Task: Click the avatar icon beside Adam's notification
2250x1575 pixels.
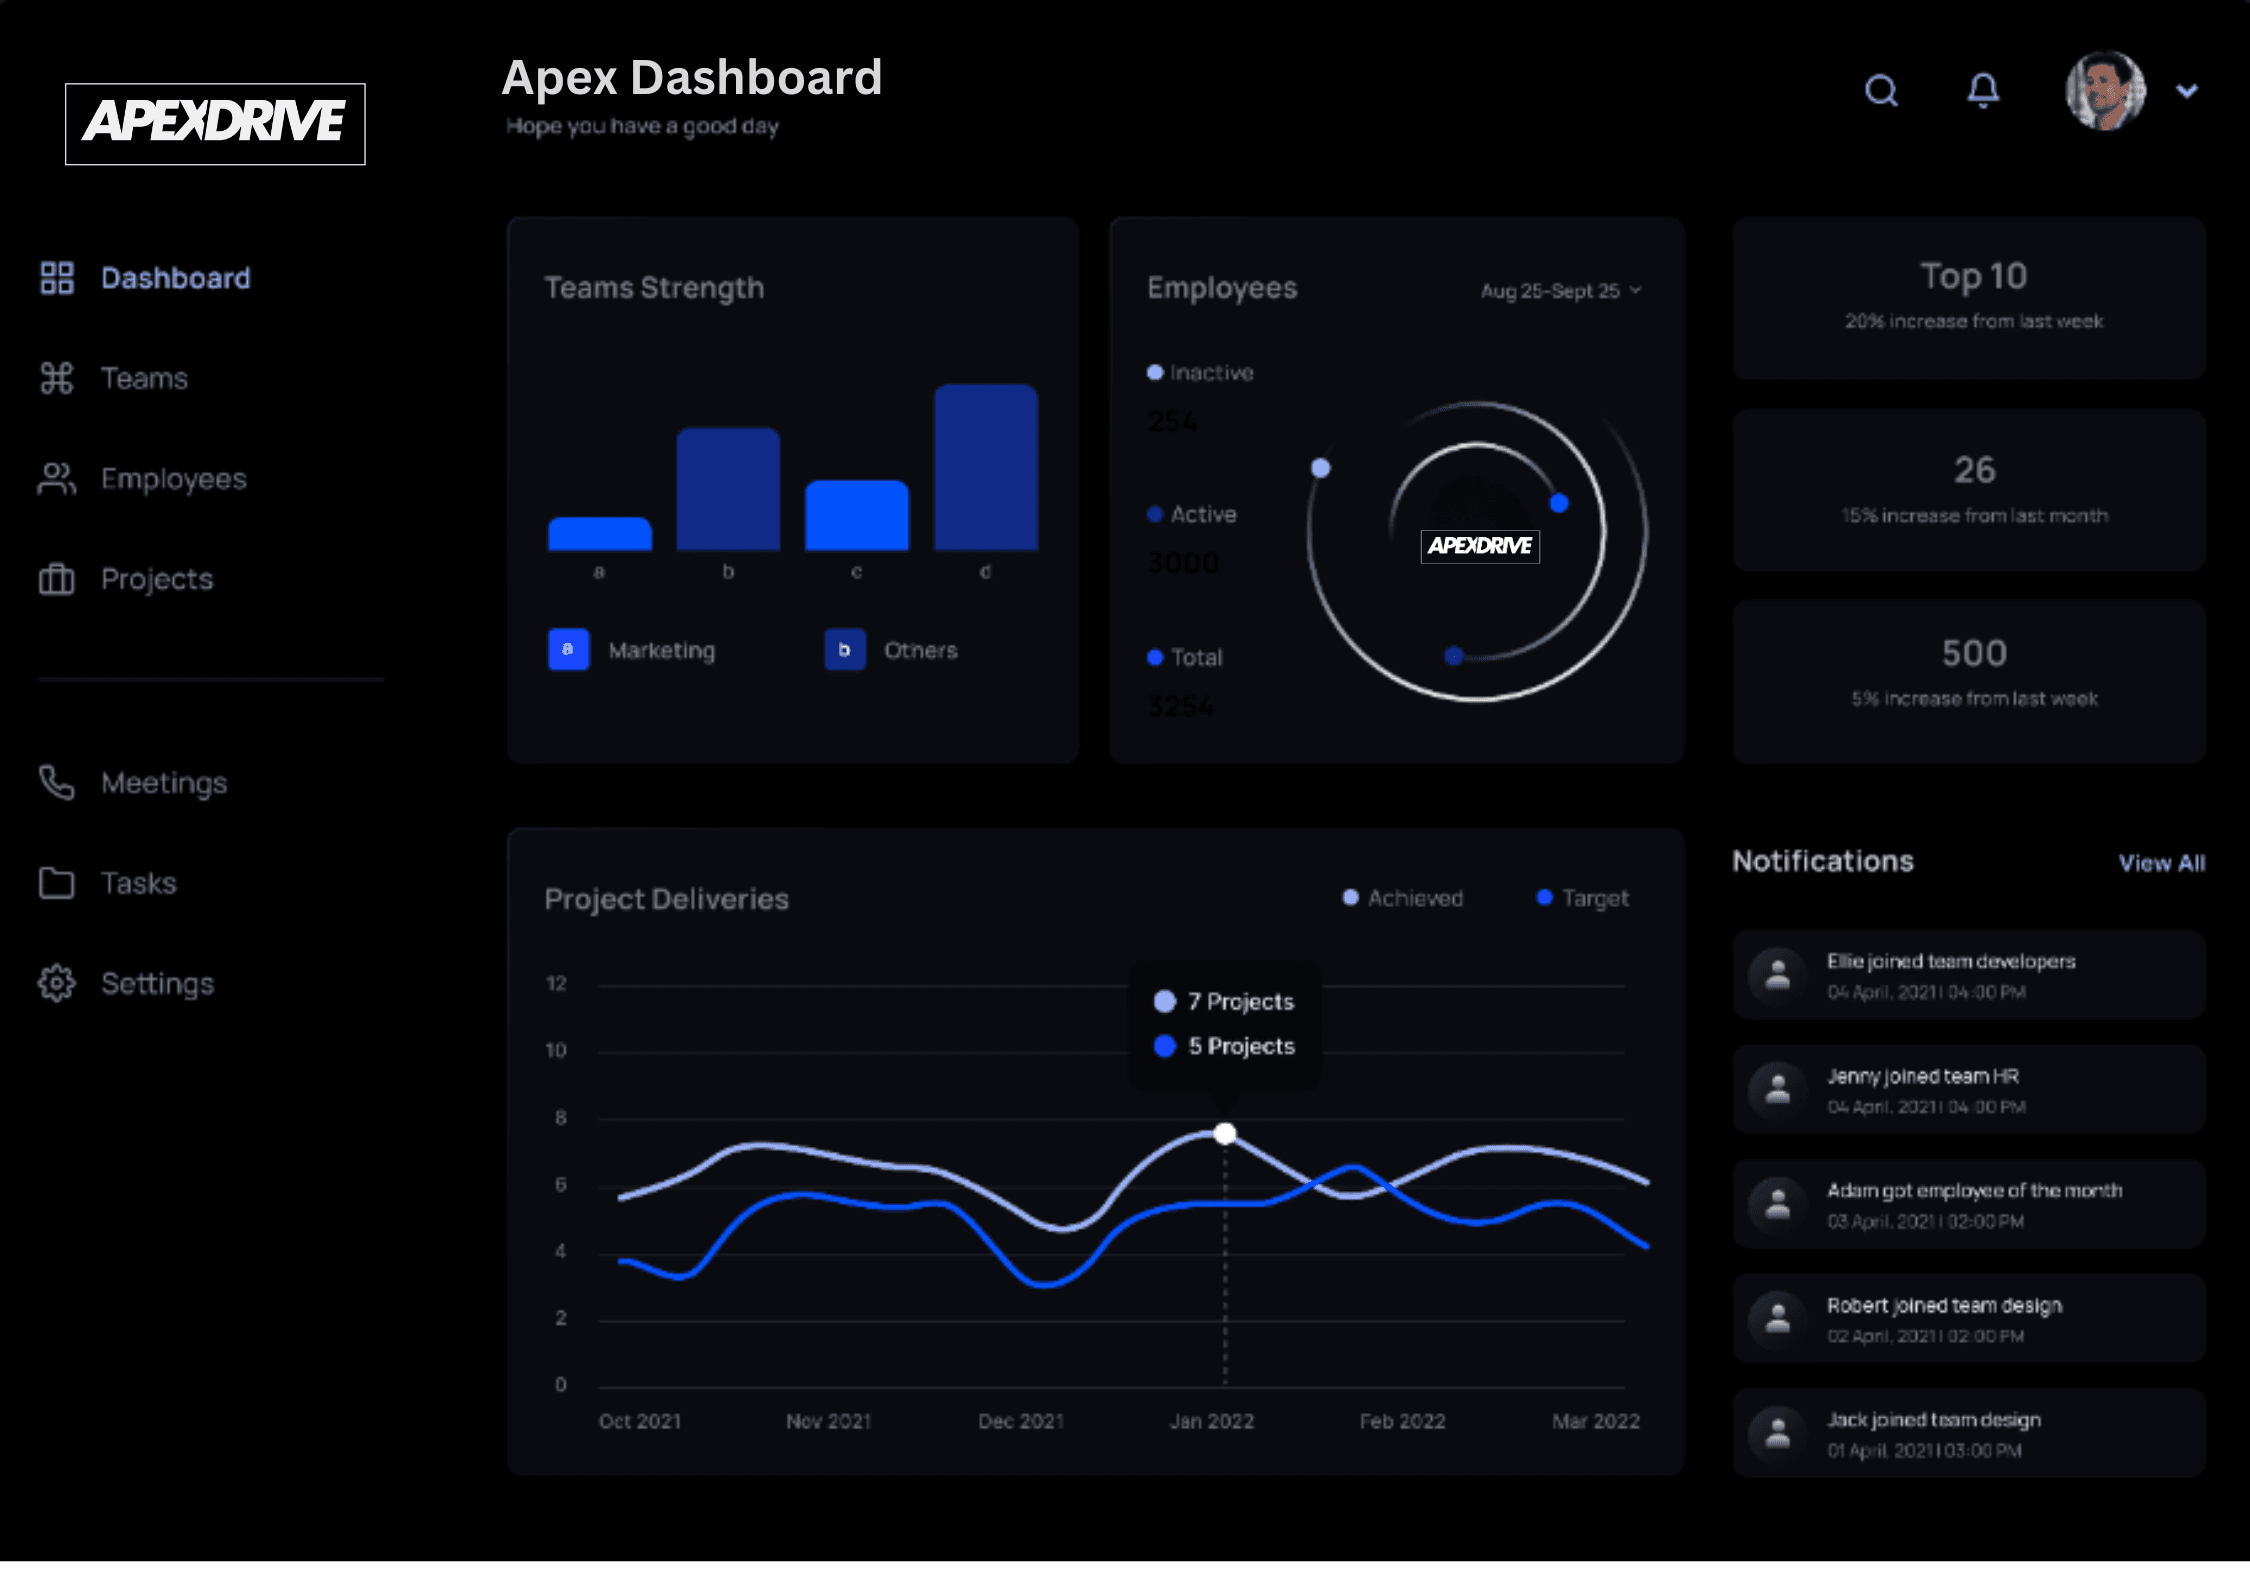Action: pos(1778,1204)
